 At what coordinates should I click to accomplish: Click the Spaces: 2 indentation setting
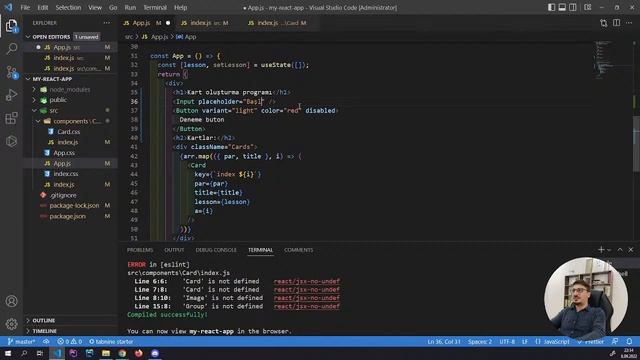point(480,342)
